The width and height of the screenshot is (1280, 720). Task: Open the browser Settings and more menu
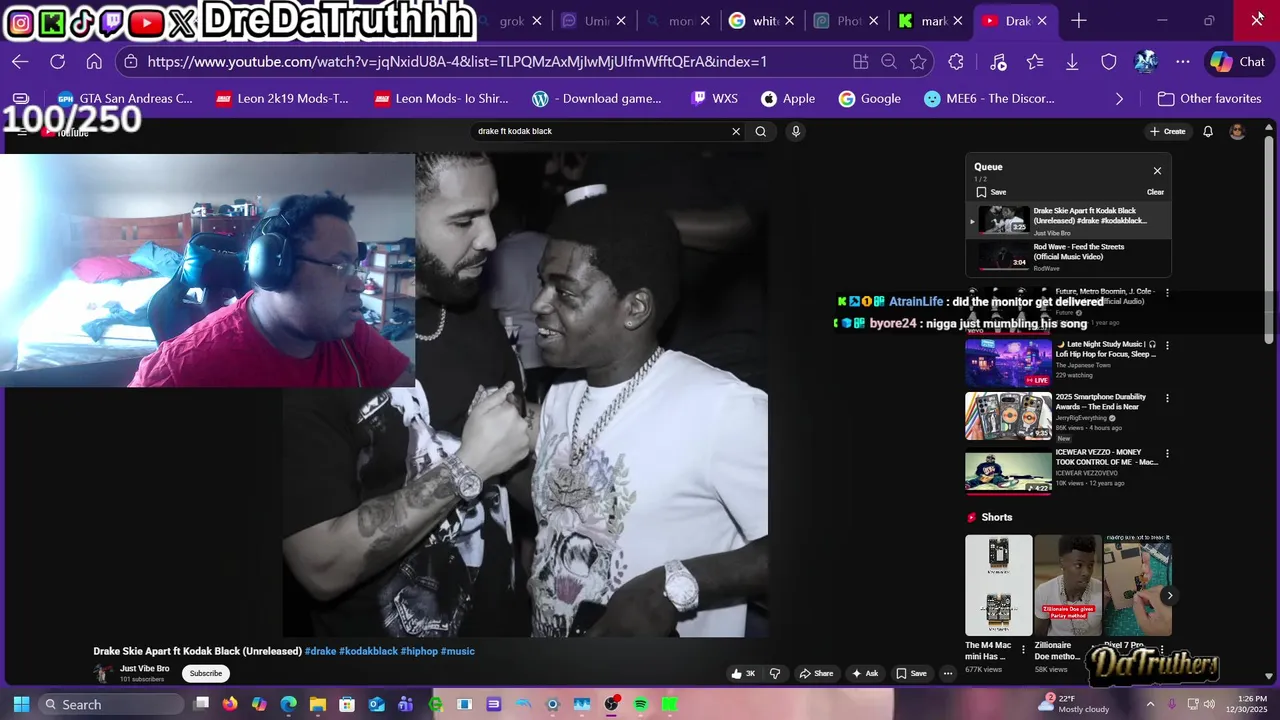coord(1183,62)
